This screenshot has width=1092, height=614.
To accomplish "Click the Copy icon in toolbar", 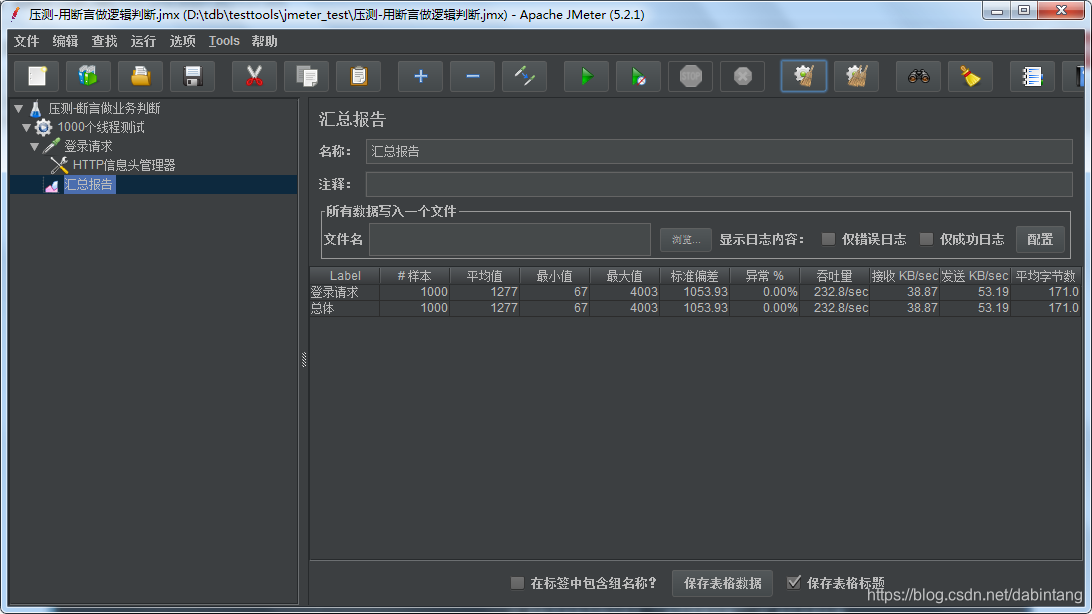I will 306,76.
